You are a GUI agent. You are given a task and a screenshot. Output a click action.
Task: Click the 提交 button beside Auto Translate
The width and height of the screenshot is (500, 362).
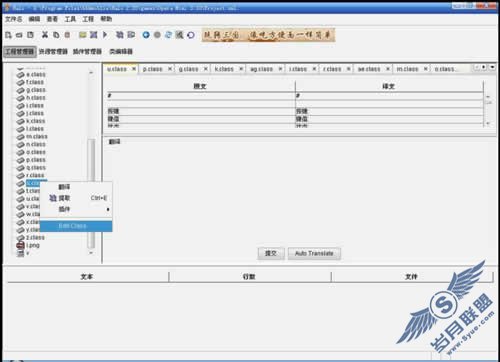271,253
